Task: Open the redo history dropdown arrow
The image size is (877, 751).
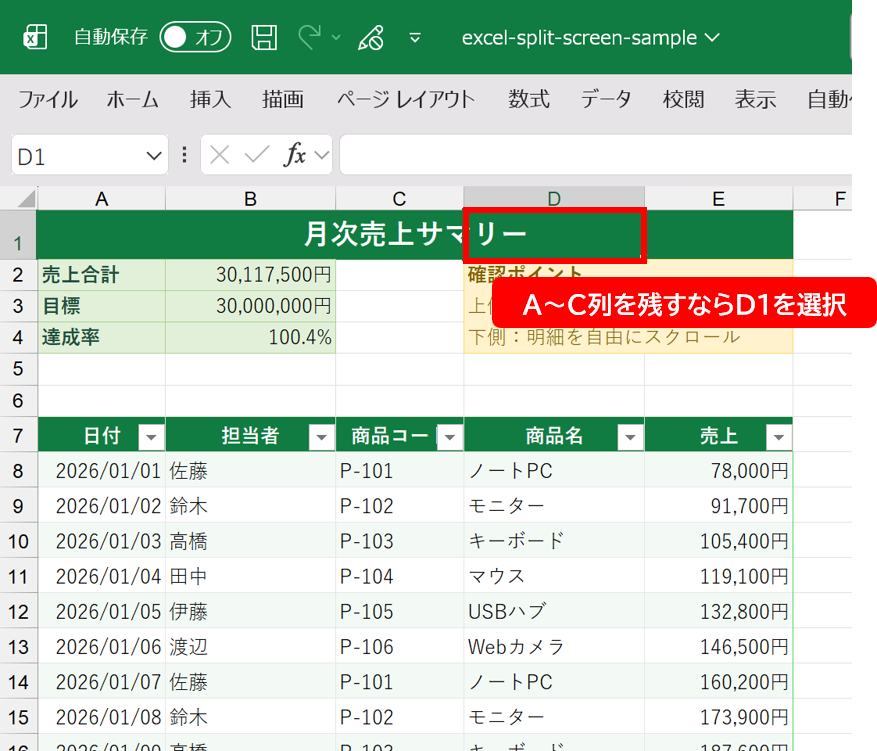Action: pos(336,37)
